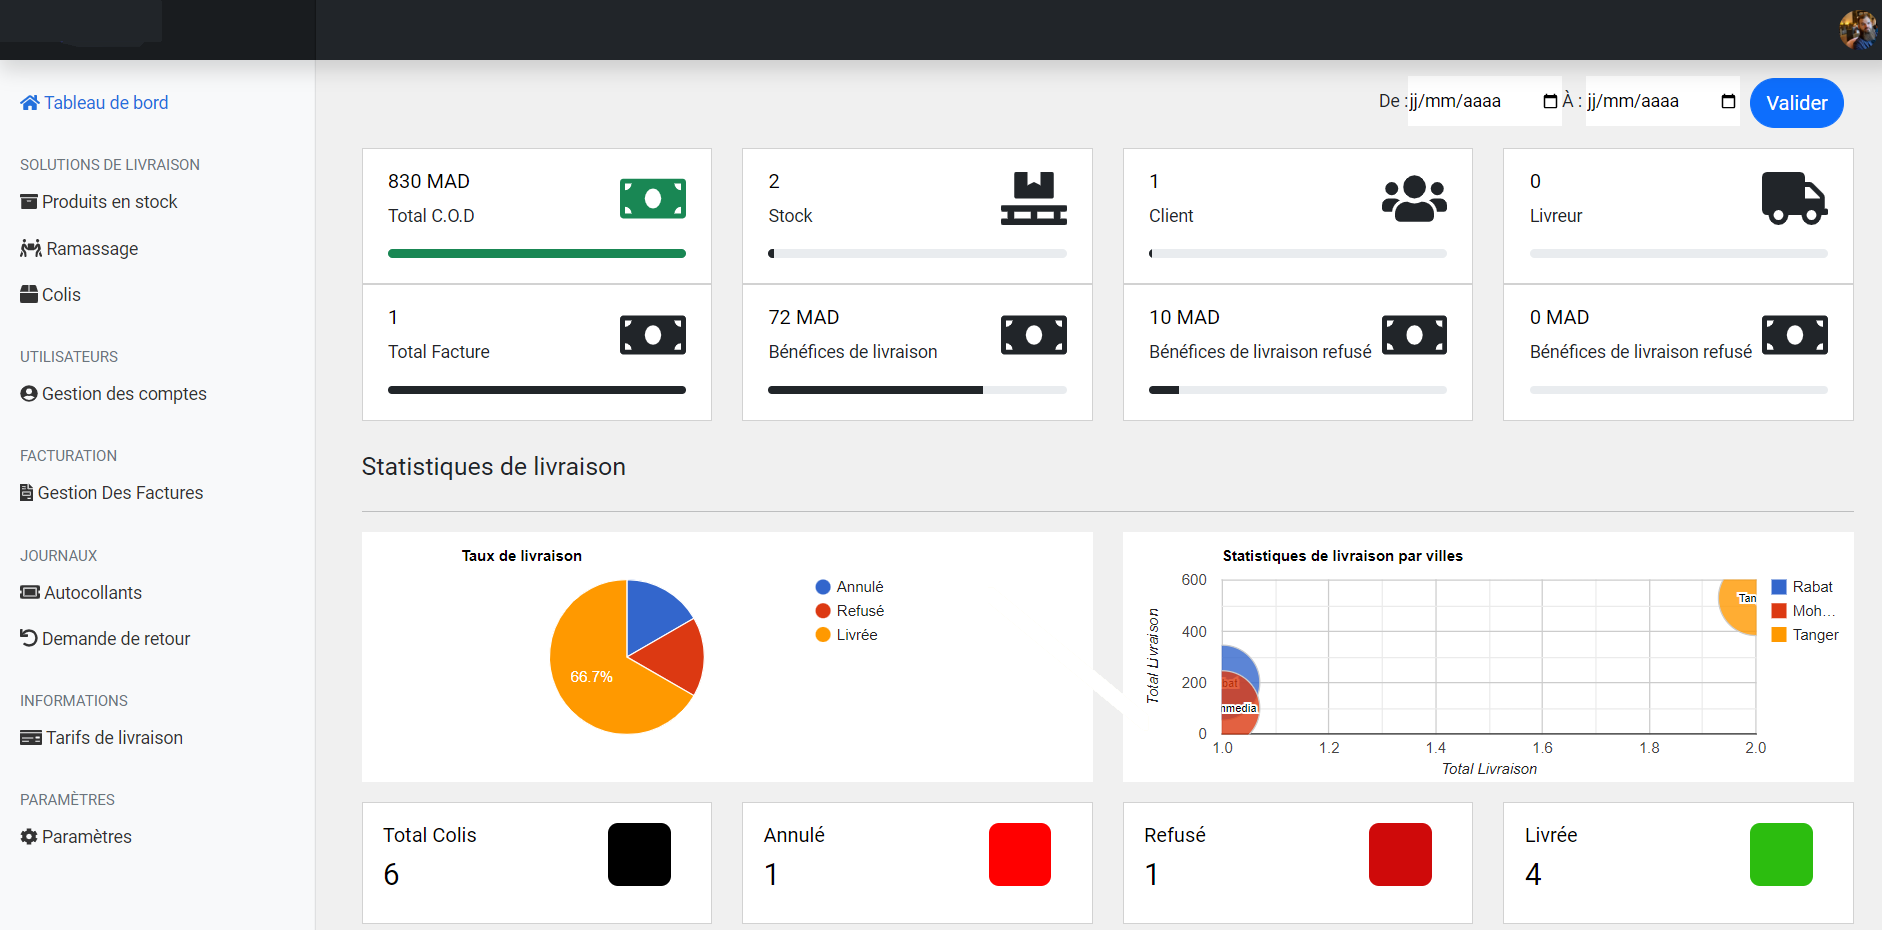Open Tarifs de livraison link
Screen dimensions: 1882x930
[114, 738]
